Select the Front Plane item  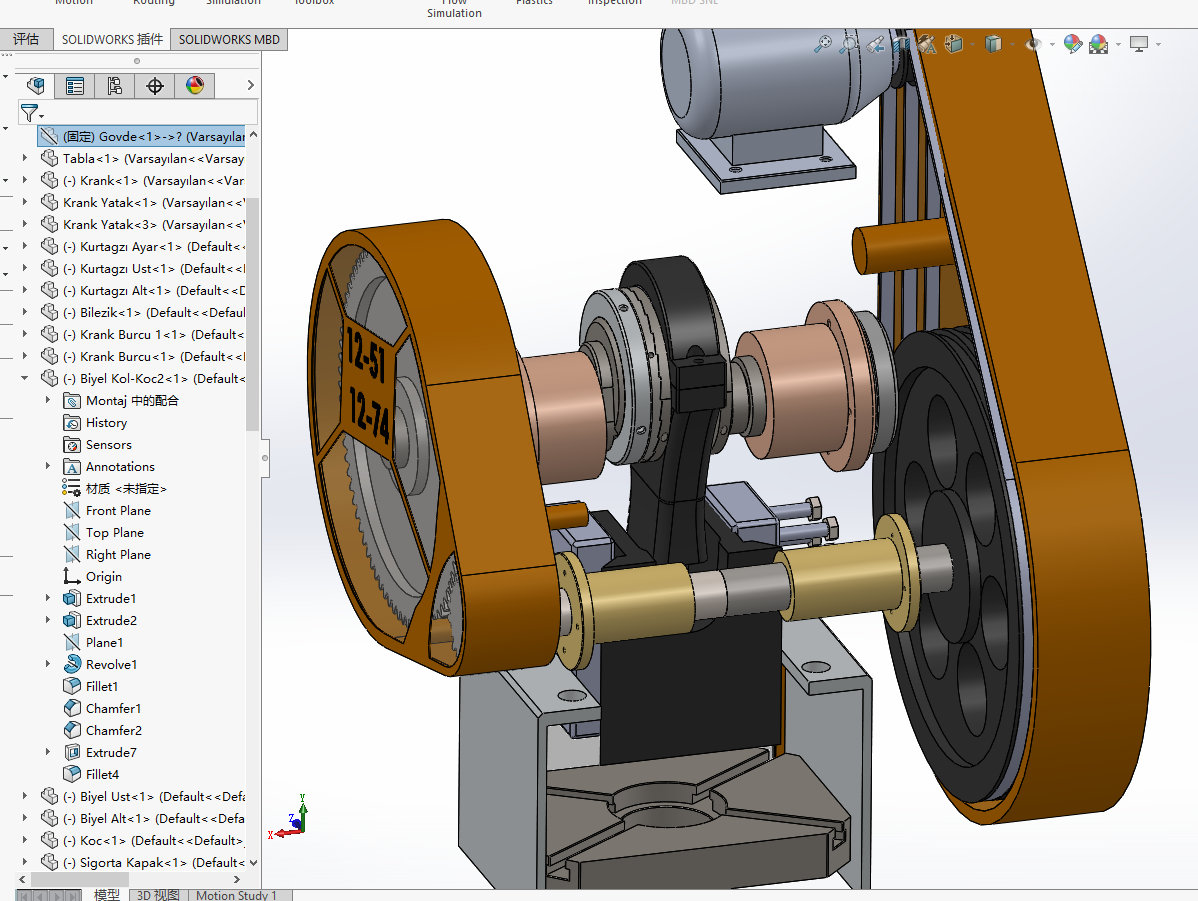[118, 511]
